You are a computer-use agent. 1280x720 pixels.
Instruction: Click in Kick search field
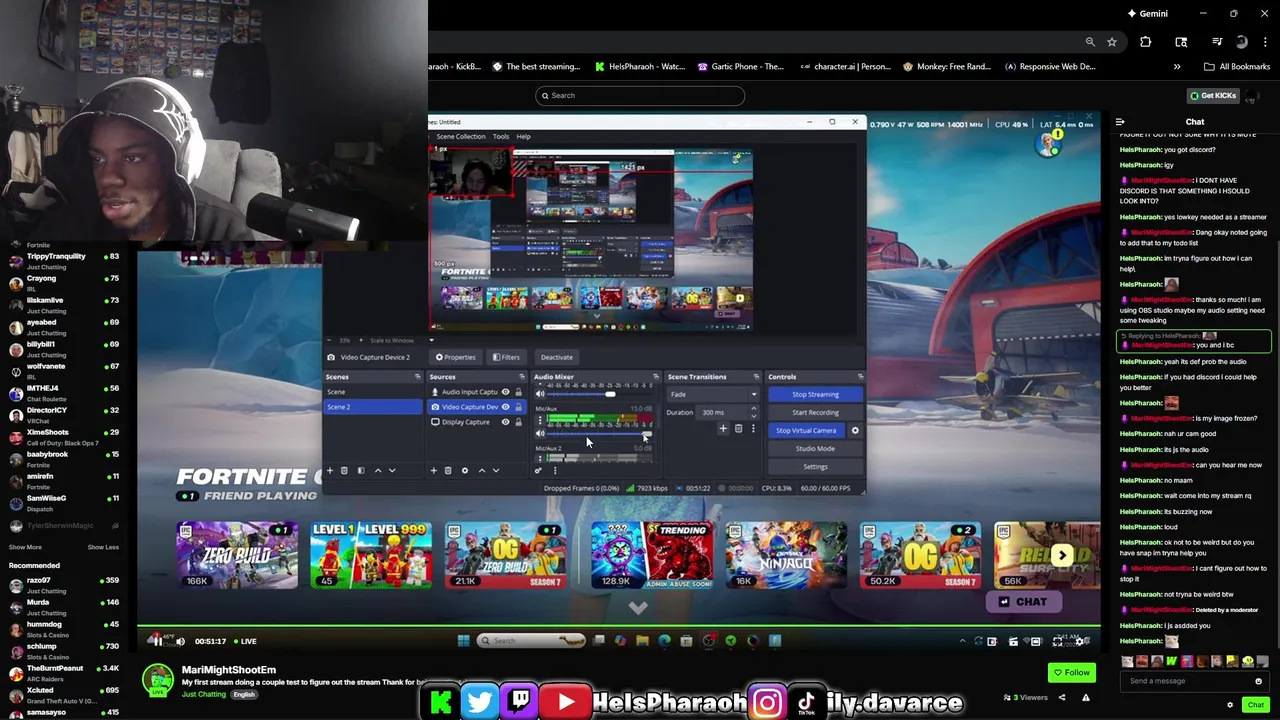640,95
